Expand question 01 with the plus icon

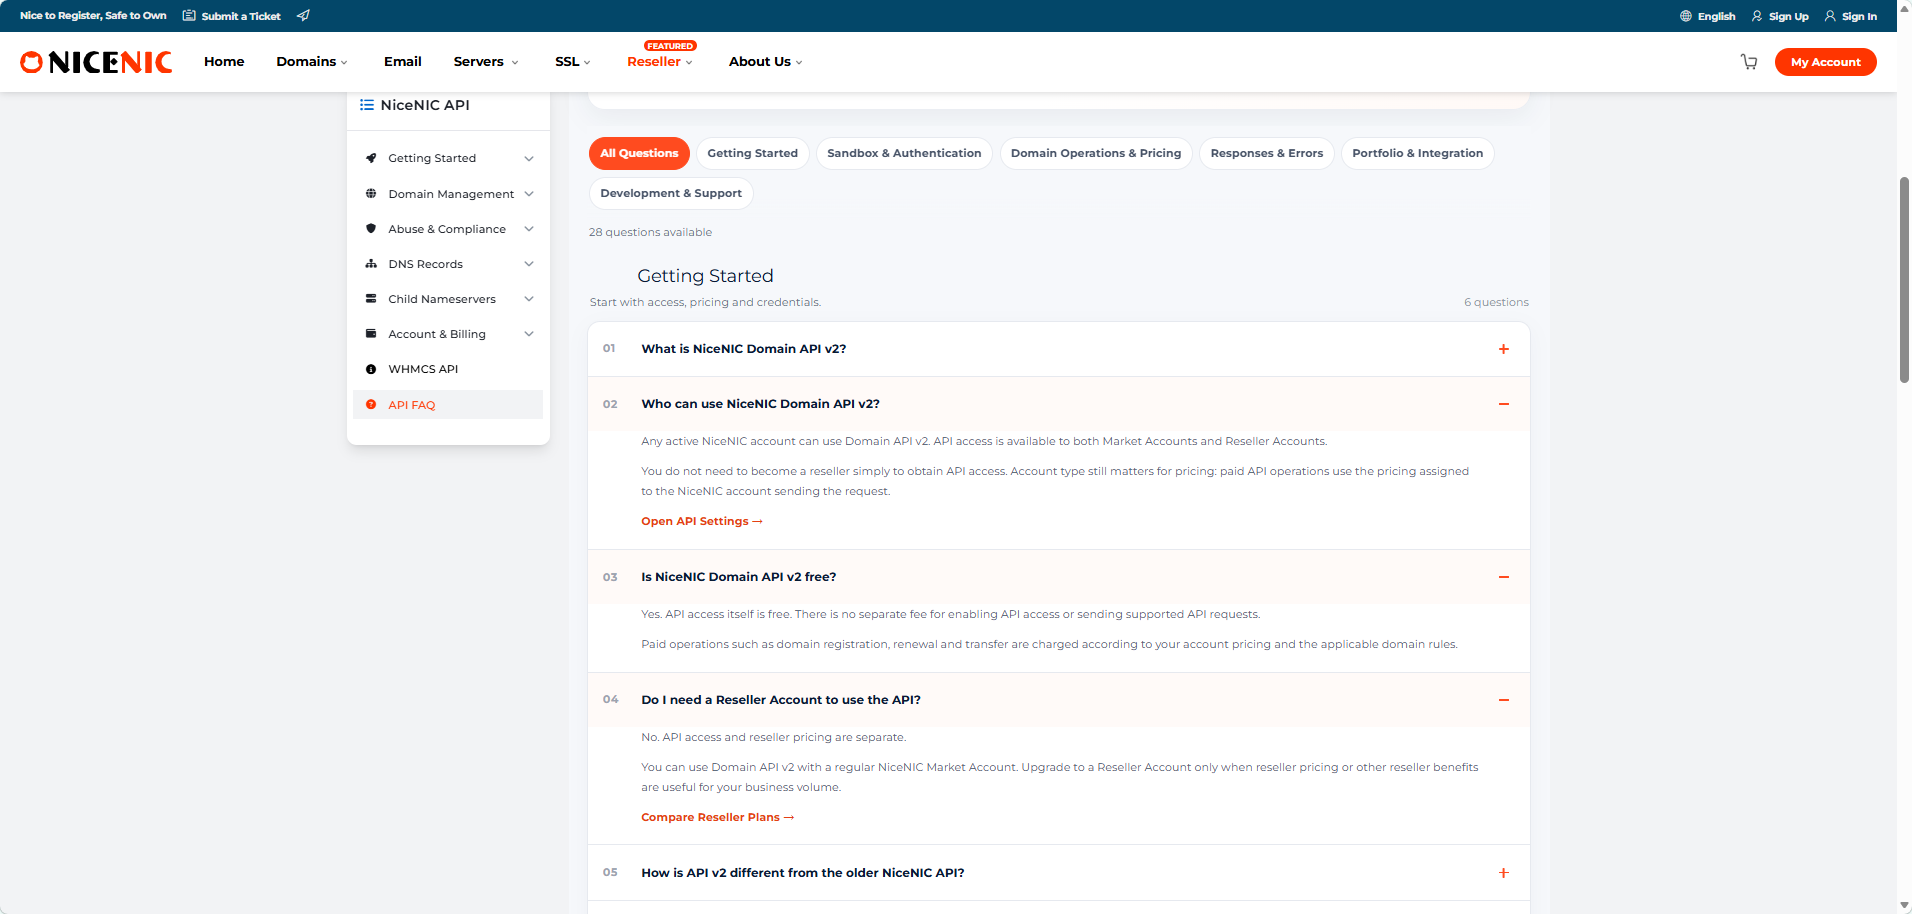click(1503, 349)
